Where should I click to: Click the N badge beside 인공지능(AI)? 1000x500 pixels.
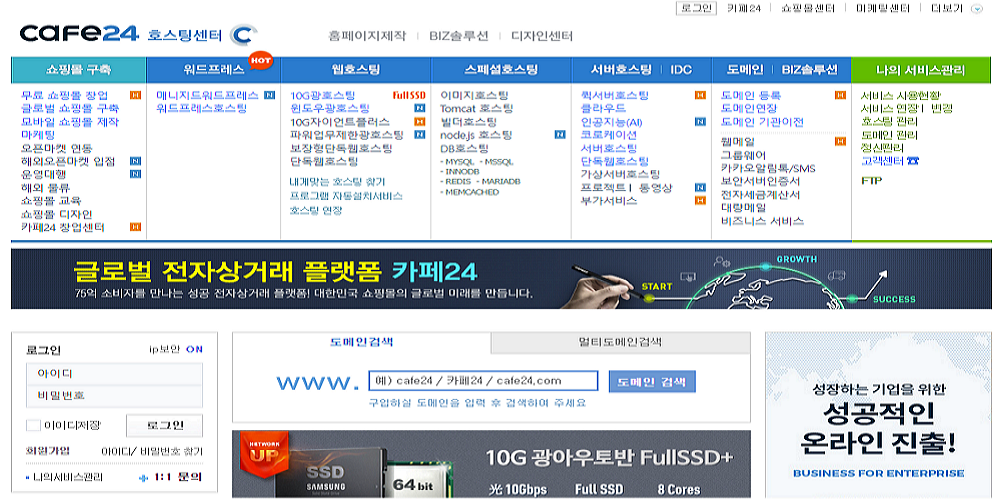700,122
